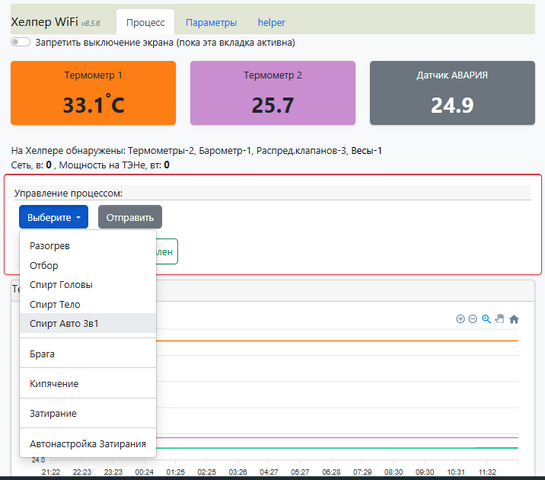Click the 21:22 time axis label
545x480 pixels.
click(51, 472)
